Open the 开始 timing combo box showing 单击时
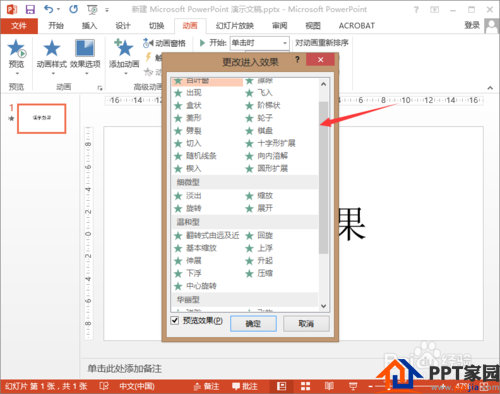 (259, 43)
